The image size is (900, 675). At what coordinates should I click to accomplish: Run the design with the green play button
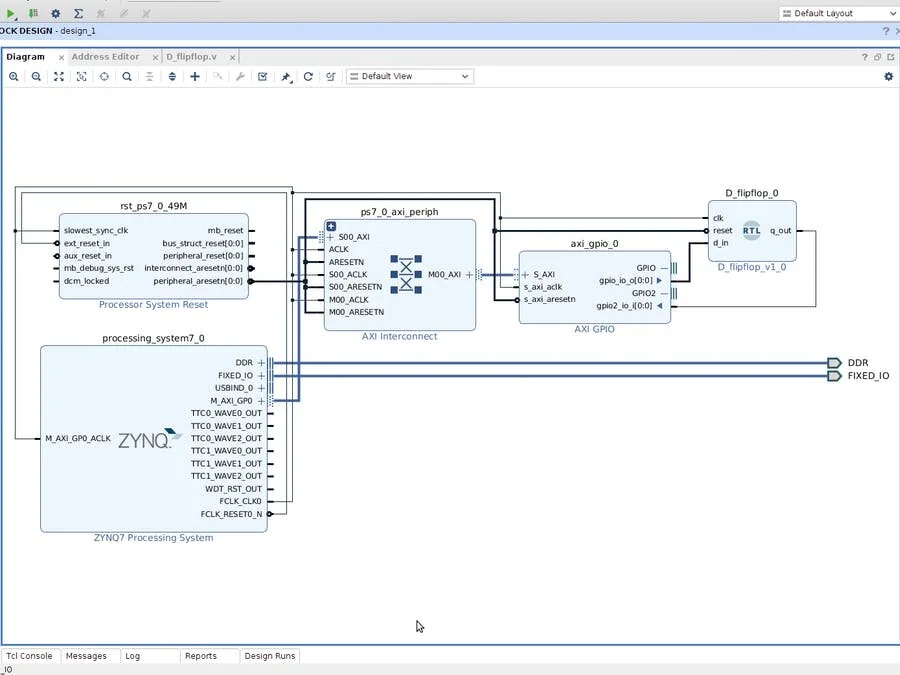[10, 13]
